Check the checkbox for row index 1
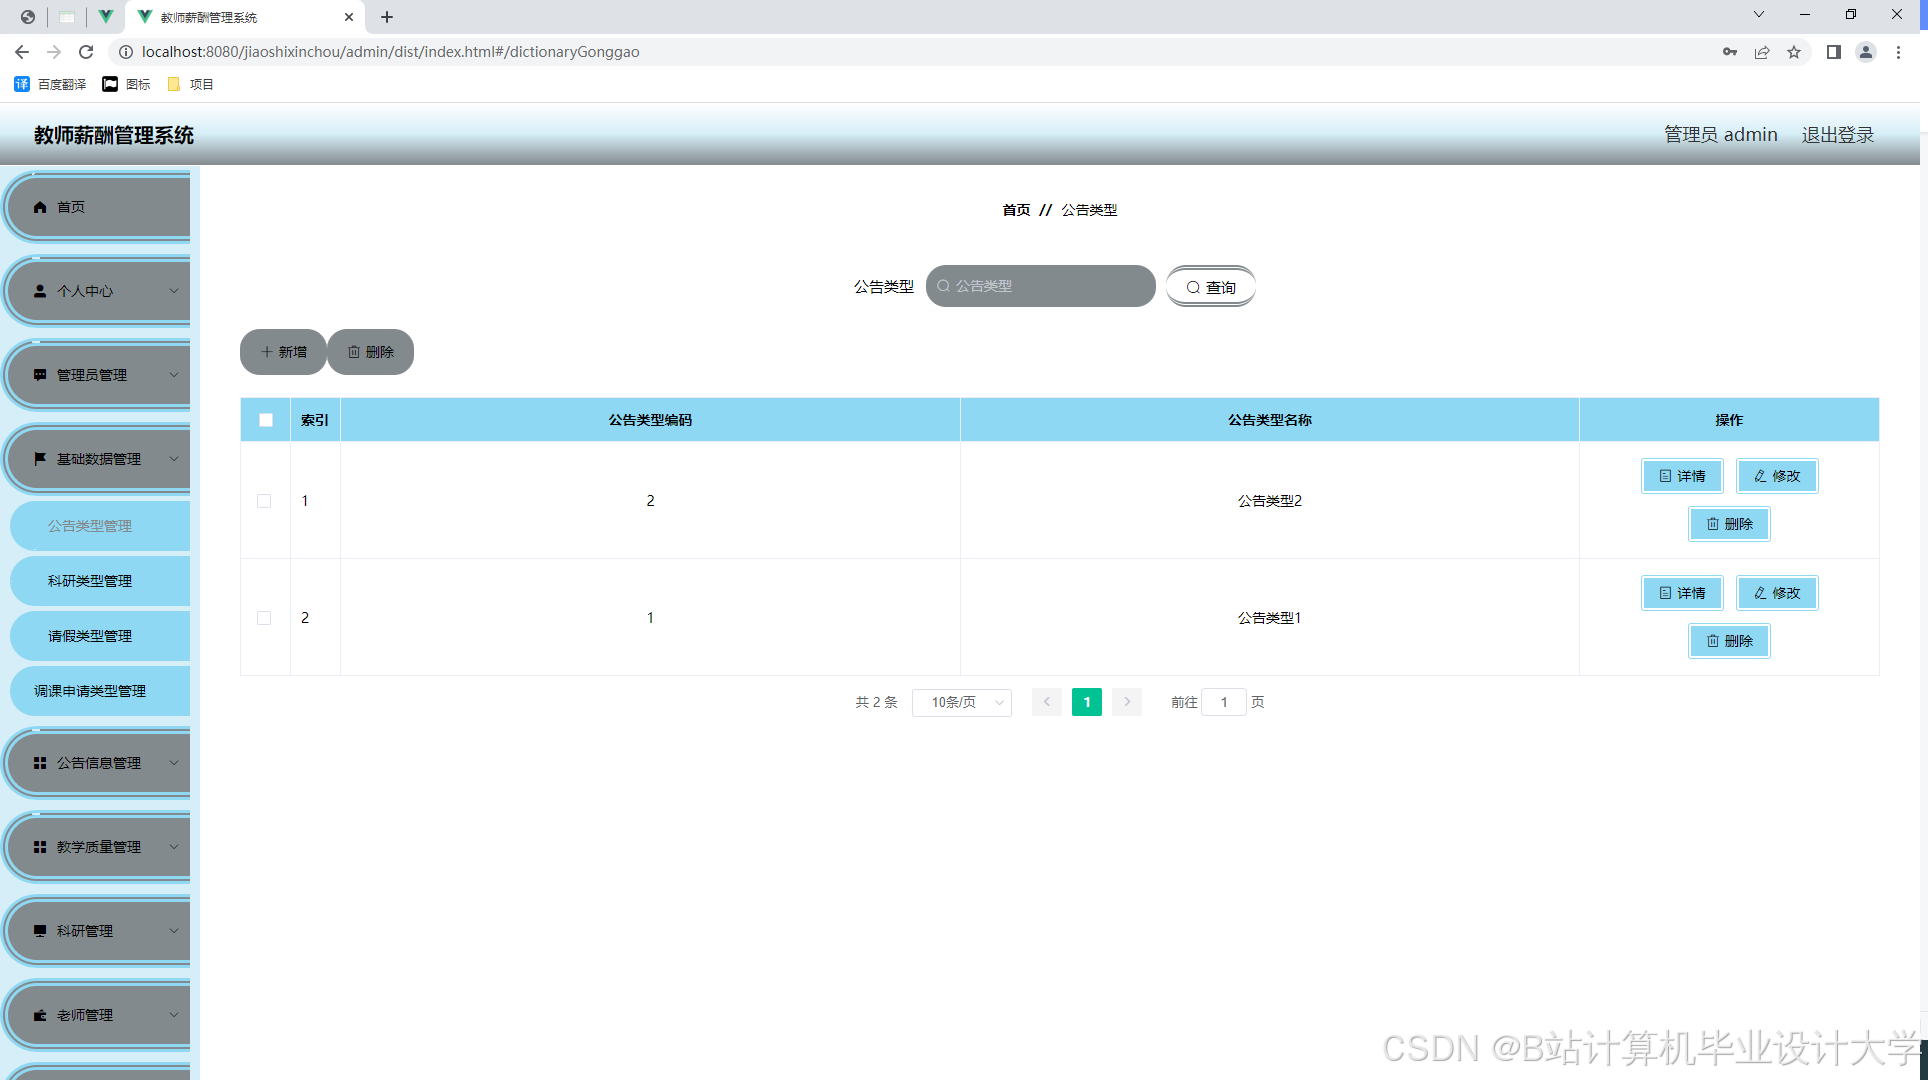The height and width of the screenshot is (1080, 1928). coord(264,501)
